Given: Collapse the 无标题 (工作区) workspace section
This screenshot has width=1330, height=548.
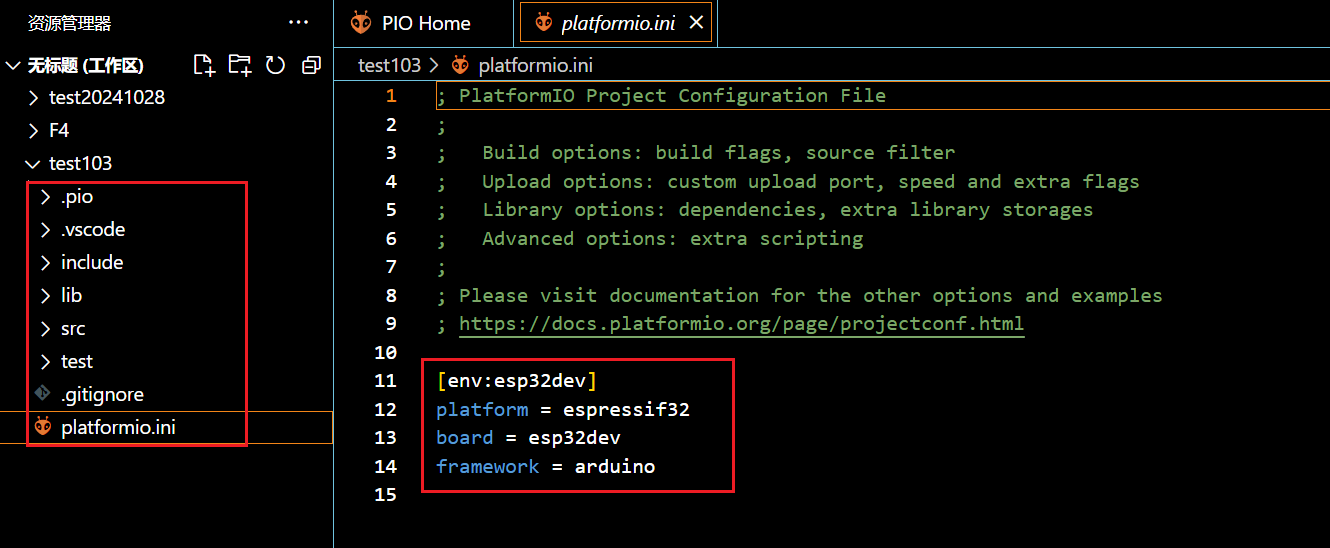Looking at the screenshot, I should [14, 65].
